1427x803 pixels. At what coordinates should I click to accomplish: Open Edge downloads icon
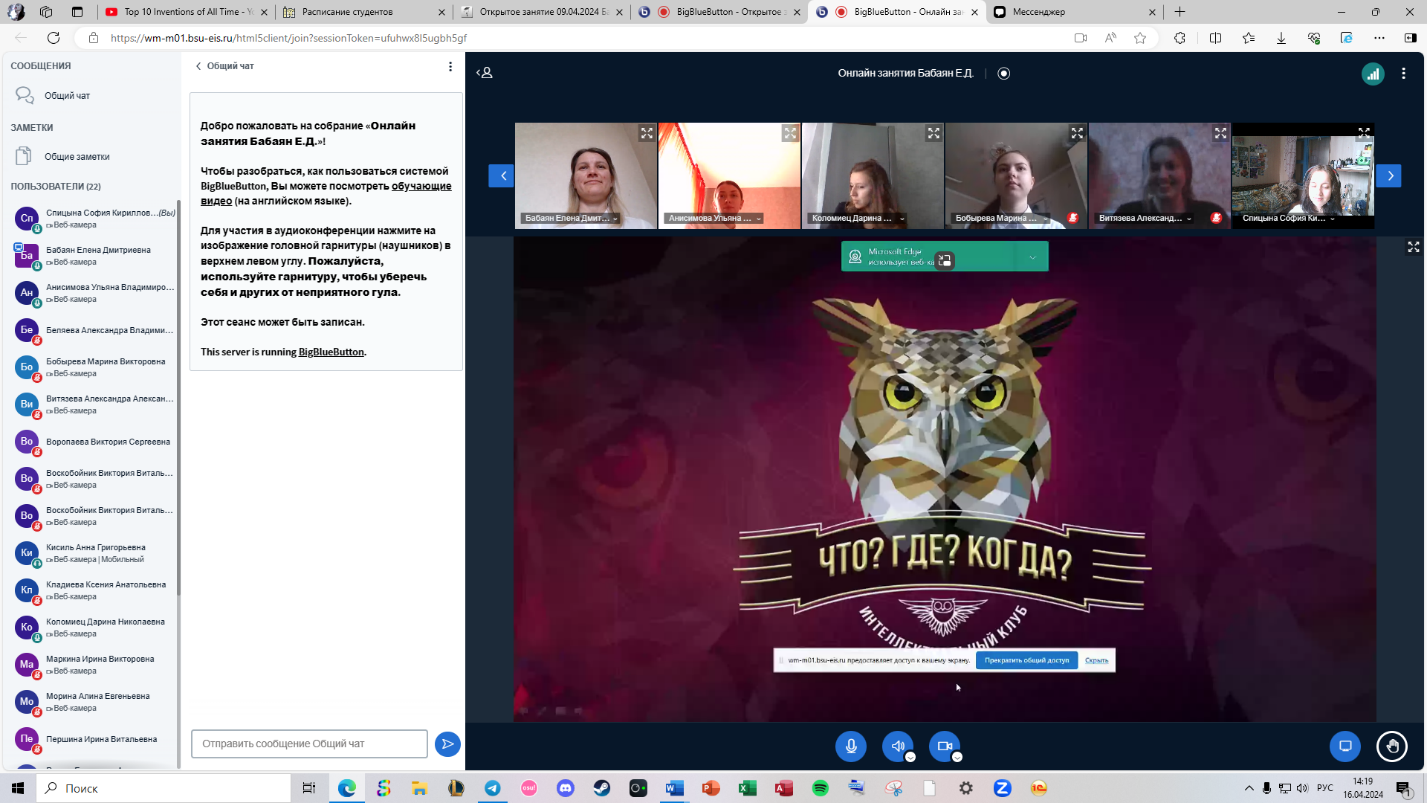pos(1282,38)
